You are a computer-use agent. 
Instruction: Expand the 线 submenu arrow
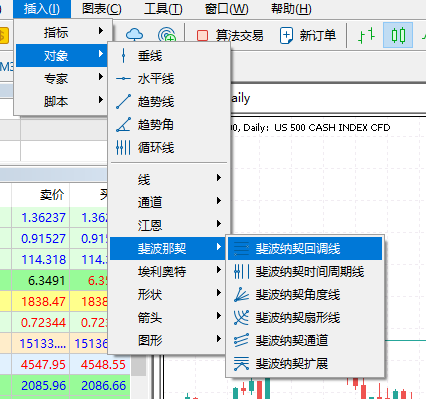[x=219, y=178]
